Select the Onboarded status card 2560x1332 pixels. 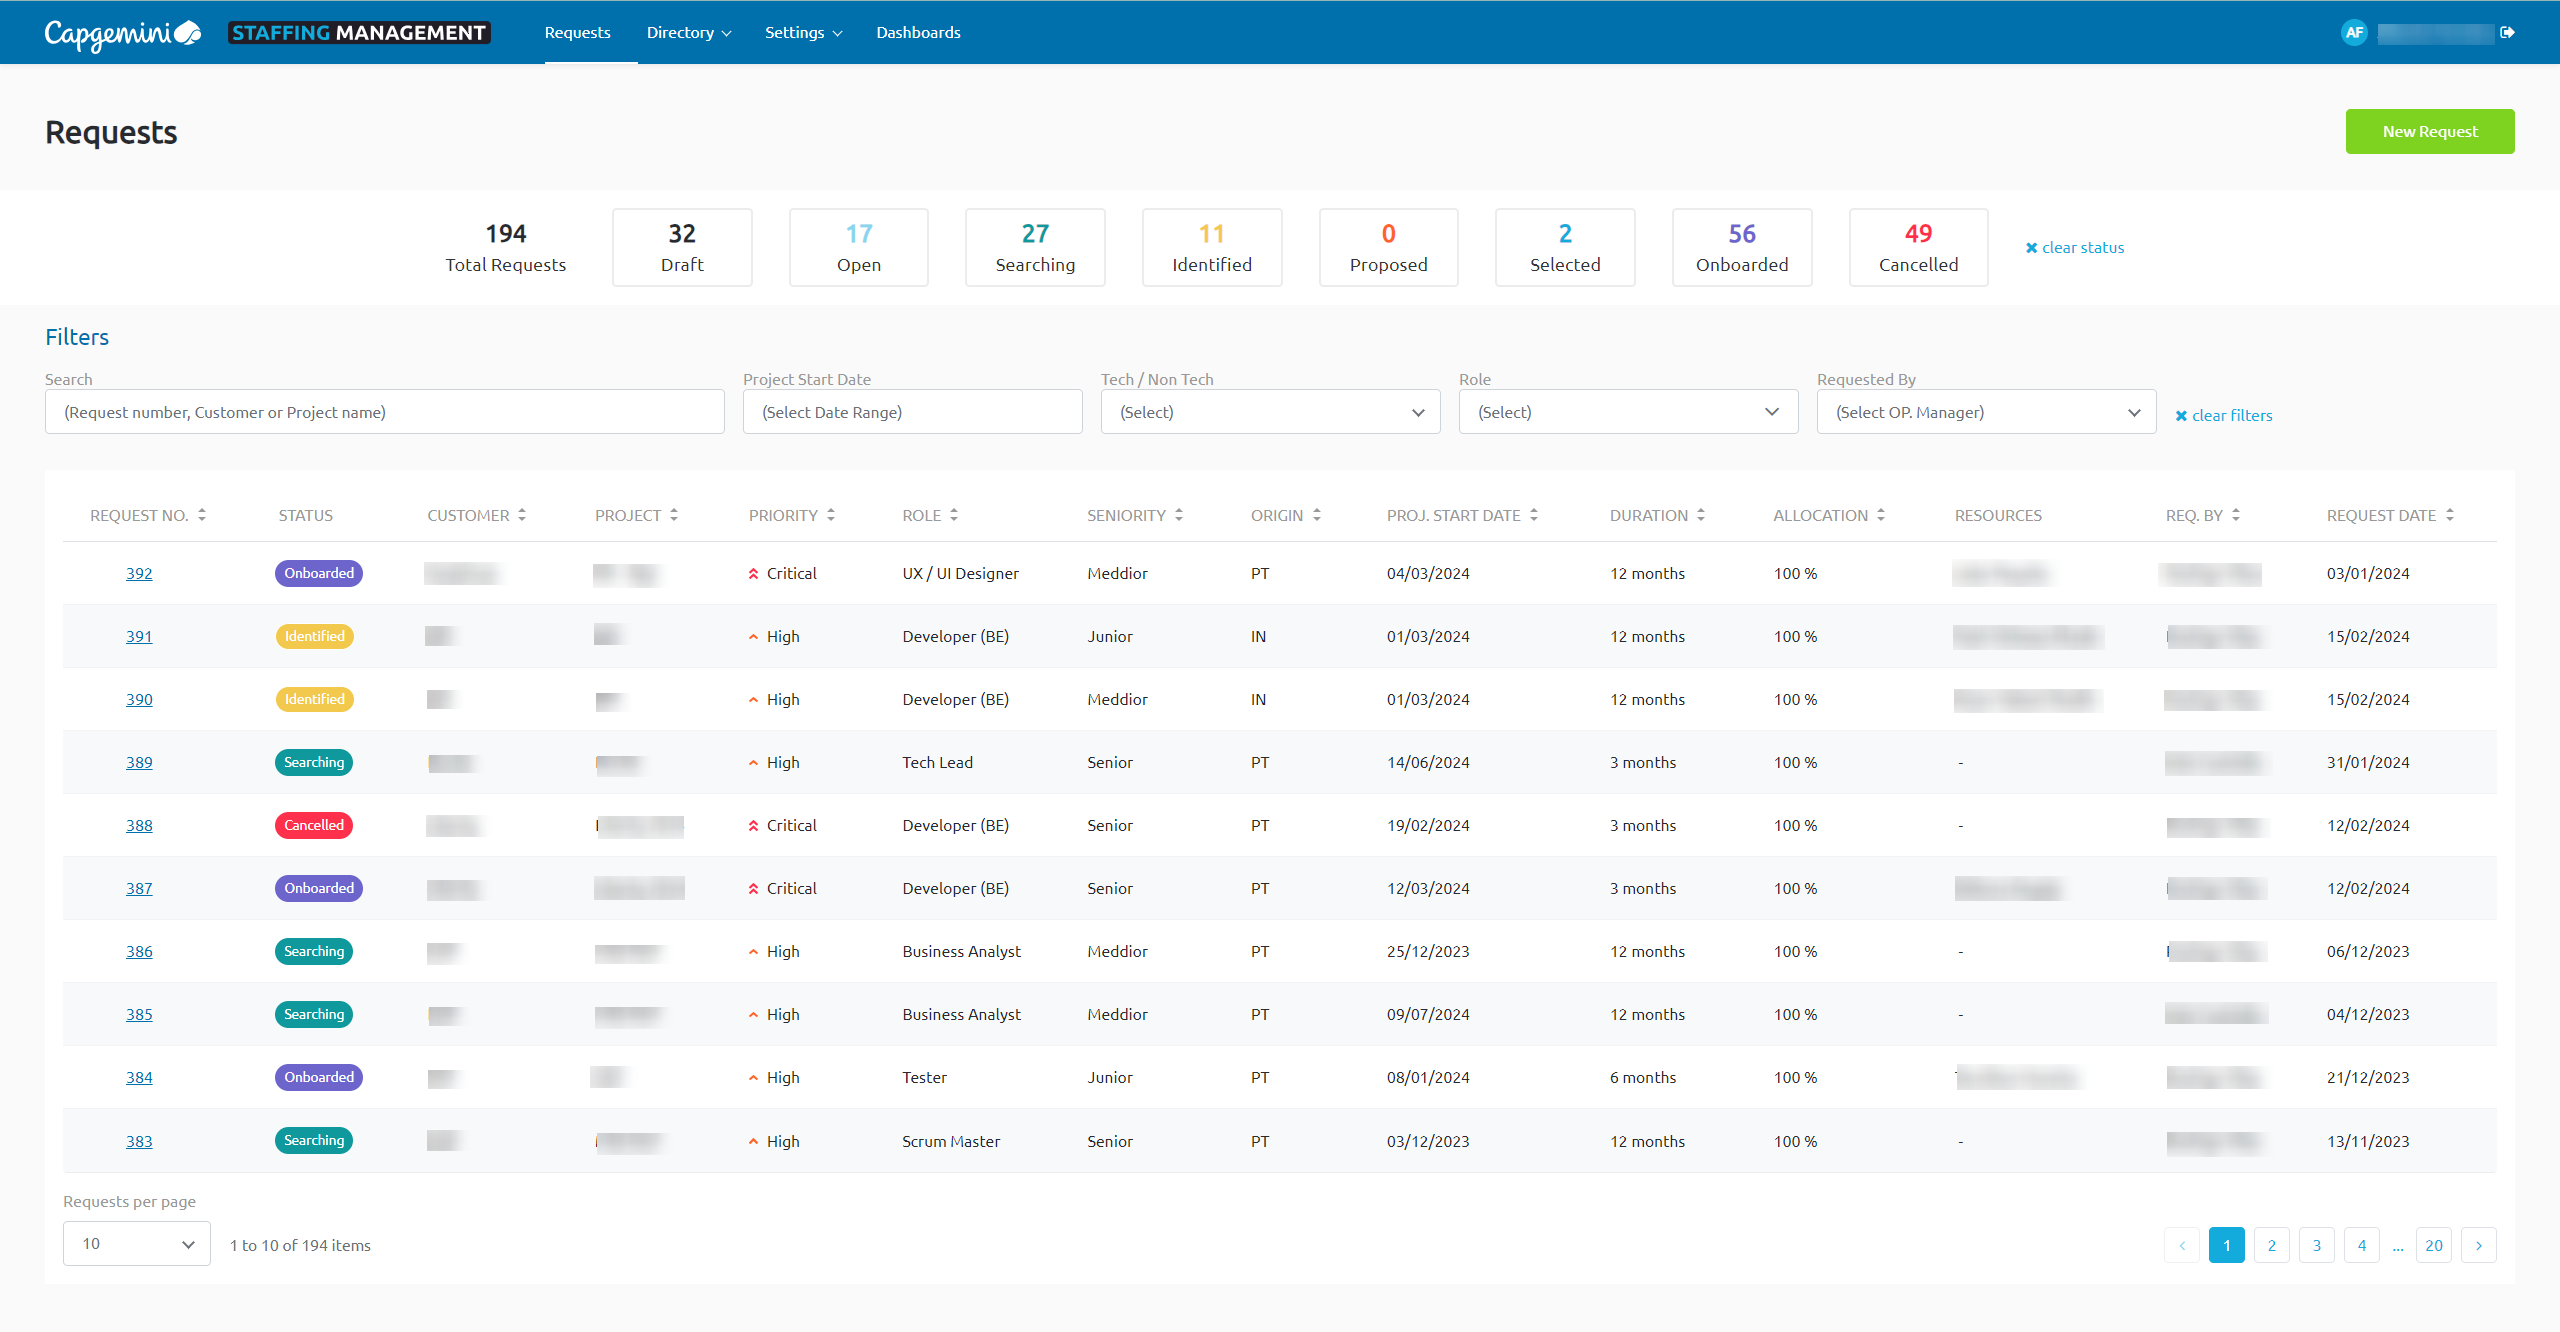(x=1741, y=247)
